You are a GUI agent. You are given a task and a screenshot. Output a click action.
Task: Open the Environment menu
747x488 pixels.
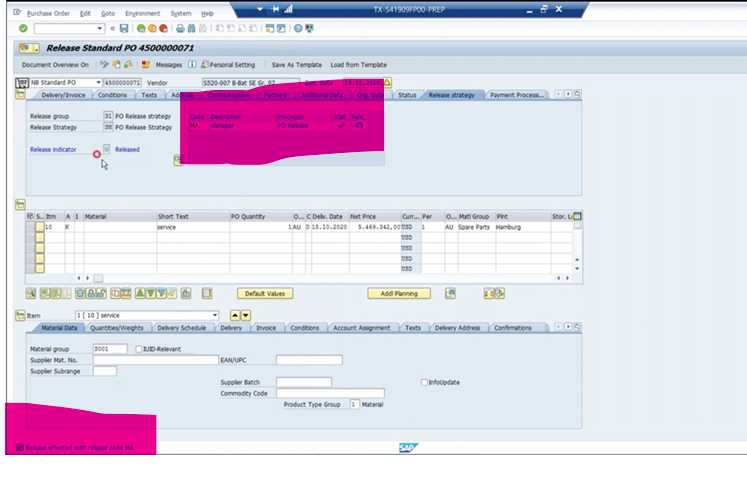click(x=142, y=13)
